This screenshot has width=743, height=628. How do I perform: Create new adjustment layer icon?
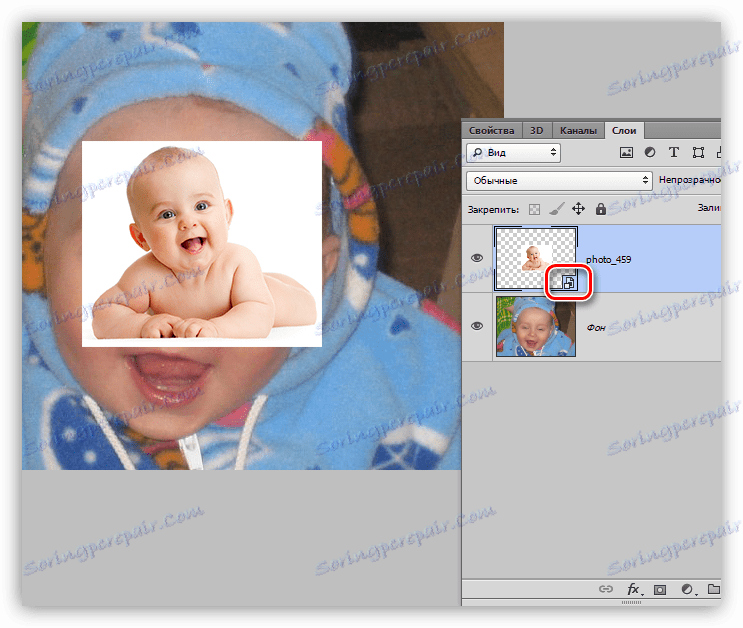coord(688,589)
